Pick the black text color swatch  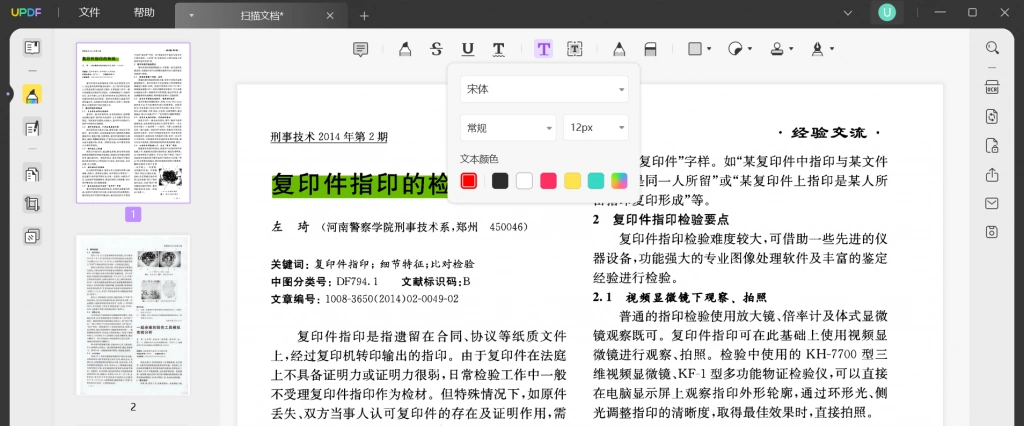pyautogui.click(x=500, y=181)
